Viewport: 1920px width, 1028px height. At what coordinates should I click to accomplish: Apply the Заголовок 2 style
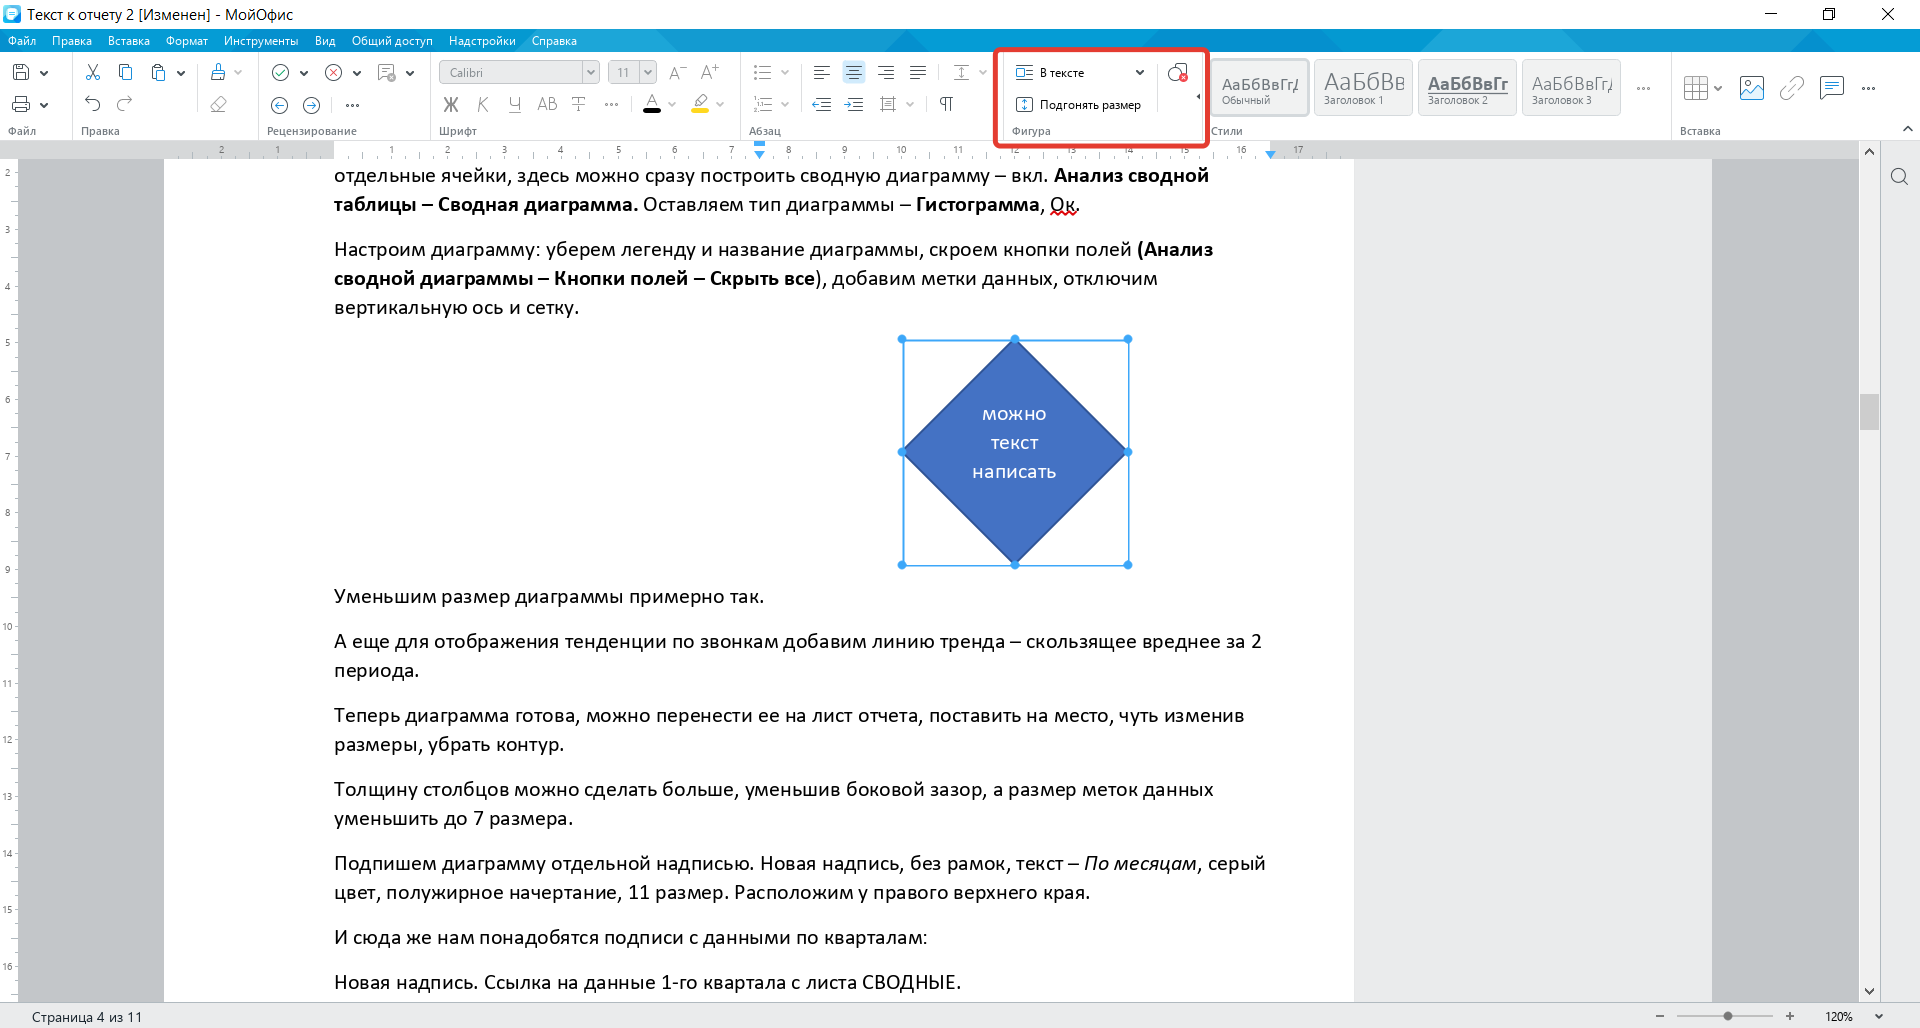click(1468, 88)
